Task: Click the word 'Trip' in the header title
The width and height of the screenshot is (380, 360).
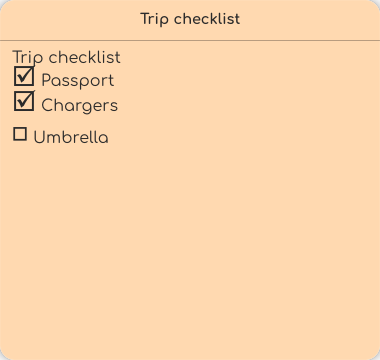Action: [155, 19]
